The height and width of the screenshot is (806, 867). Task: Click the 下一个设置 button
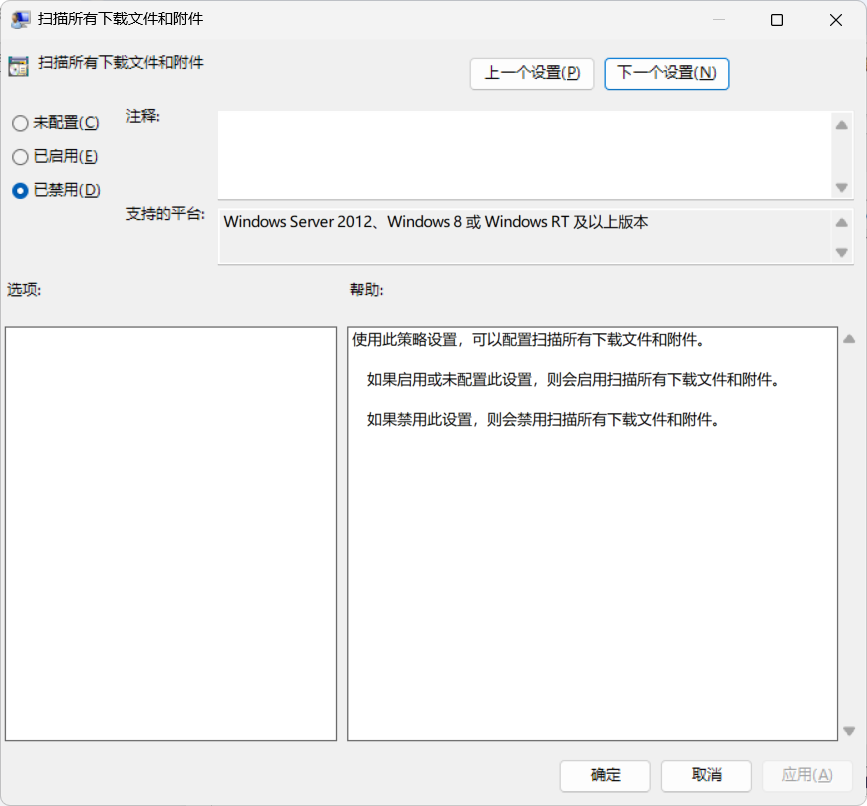click(666, 73)
